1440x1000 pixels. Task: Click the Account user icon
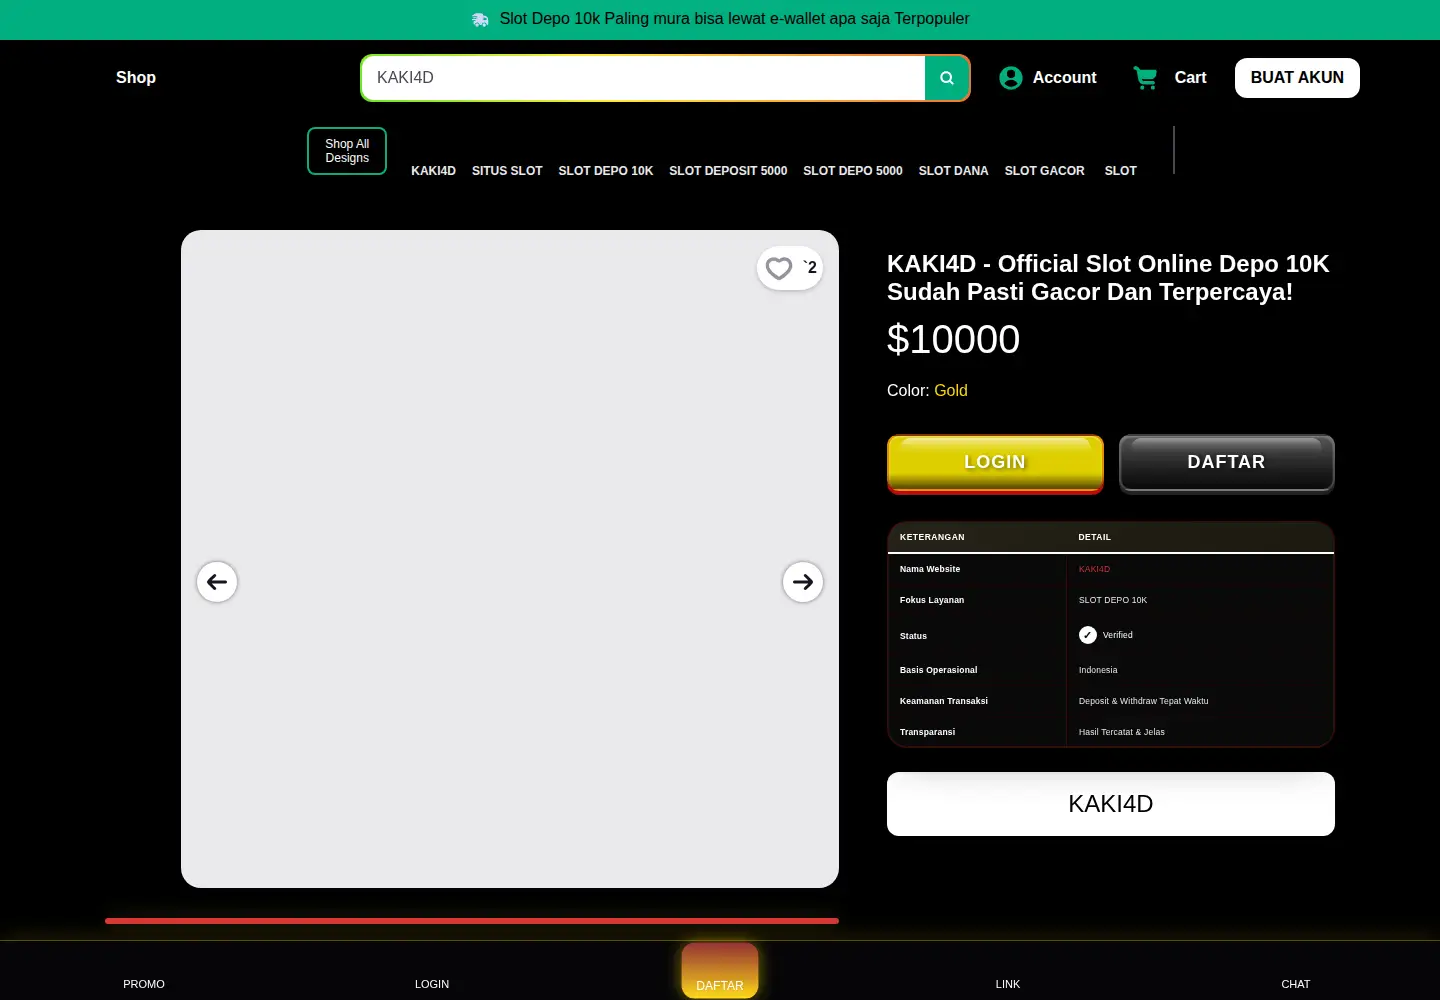1011,78
